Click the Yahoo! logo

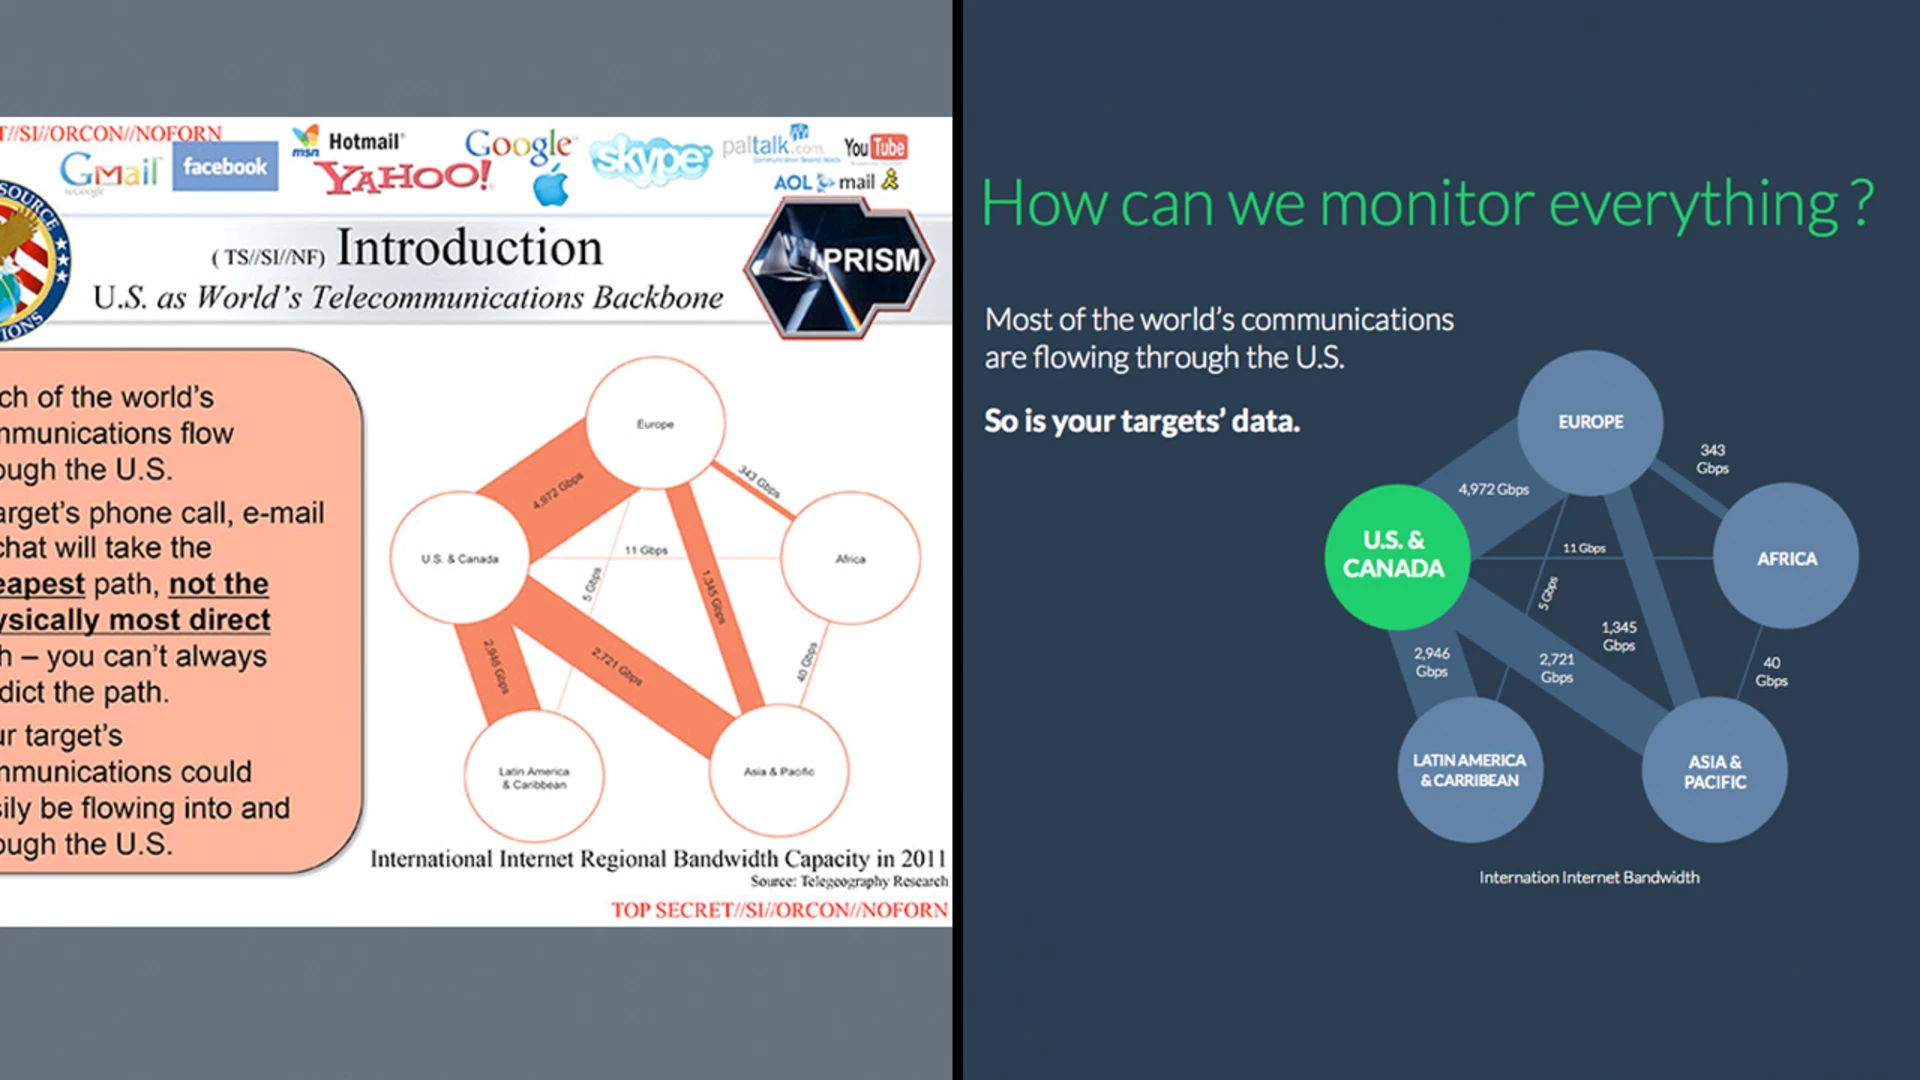(405, 178)
